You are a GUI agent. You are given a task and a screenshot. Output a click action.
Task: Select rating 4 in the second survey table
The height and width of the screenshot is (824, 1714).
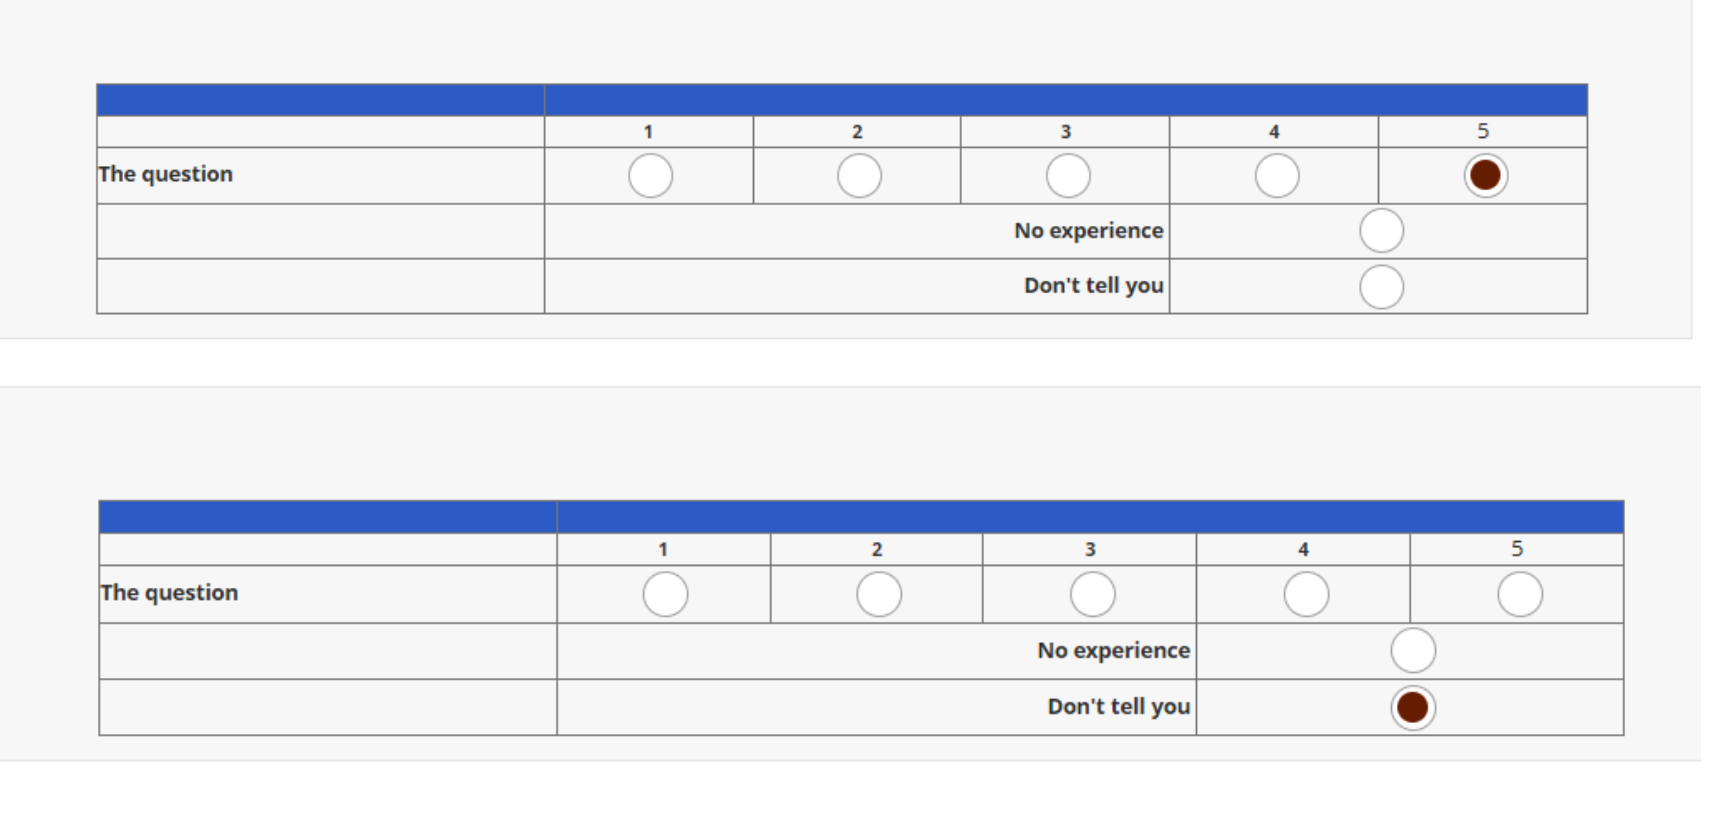click(1306, 595)
